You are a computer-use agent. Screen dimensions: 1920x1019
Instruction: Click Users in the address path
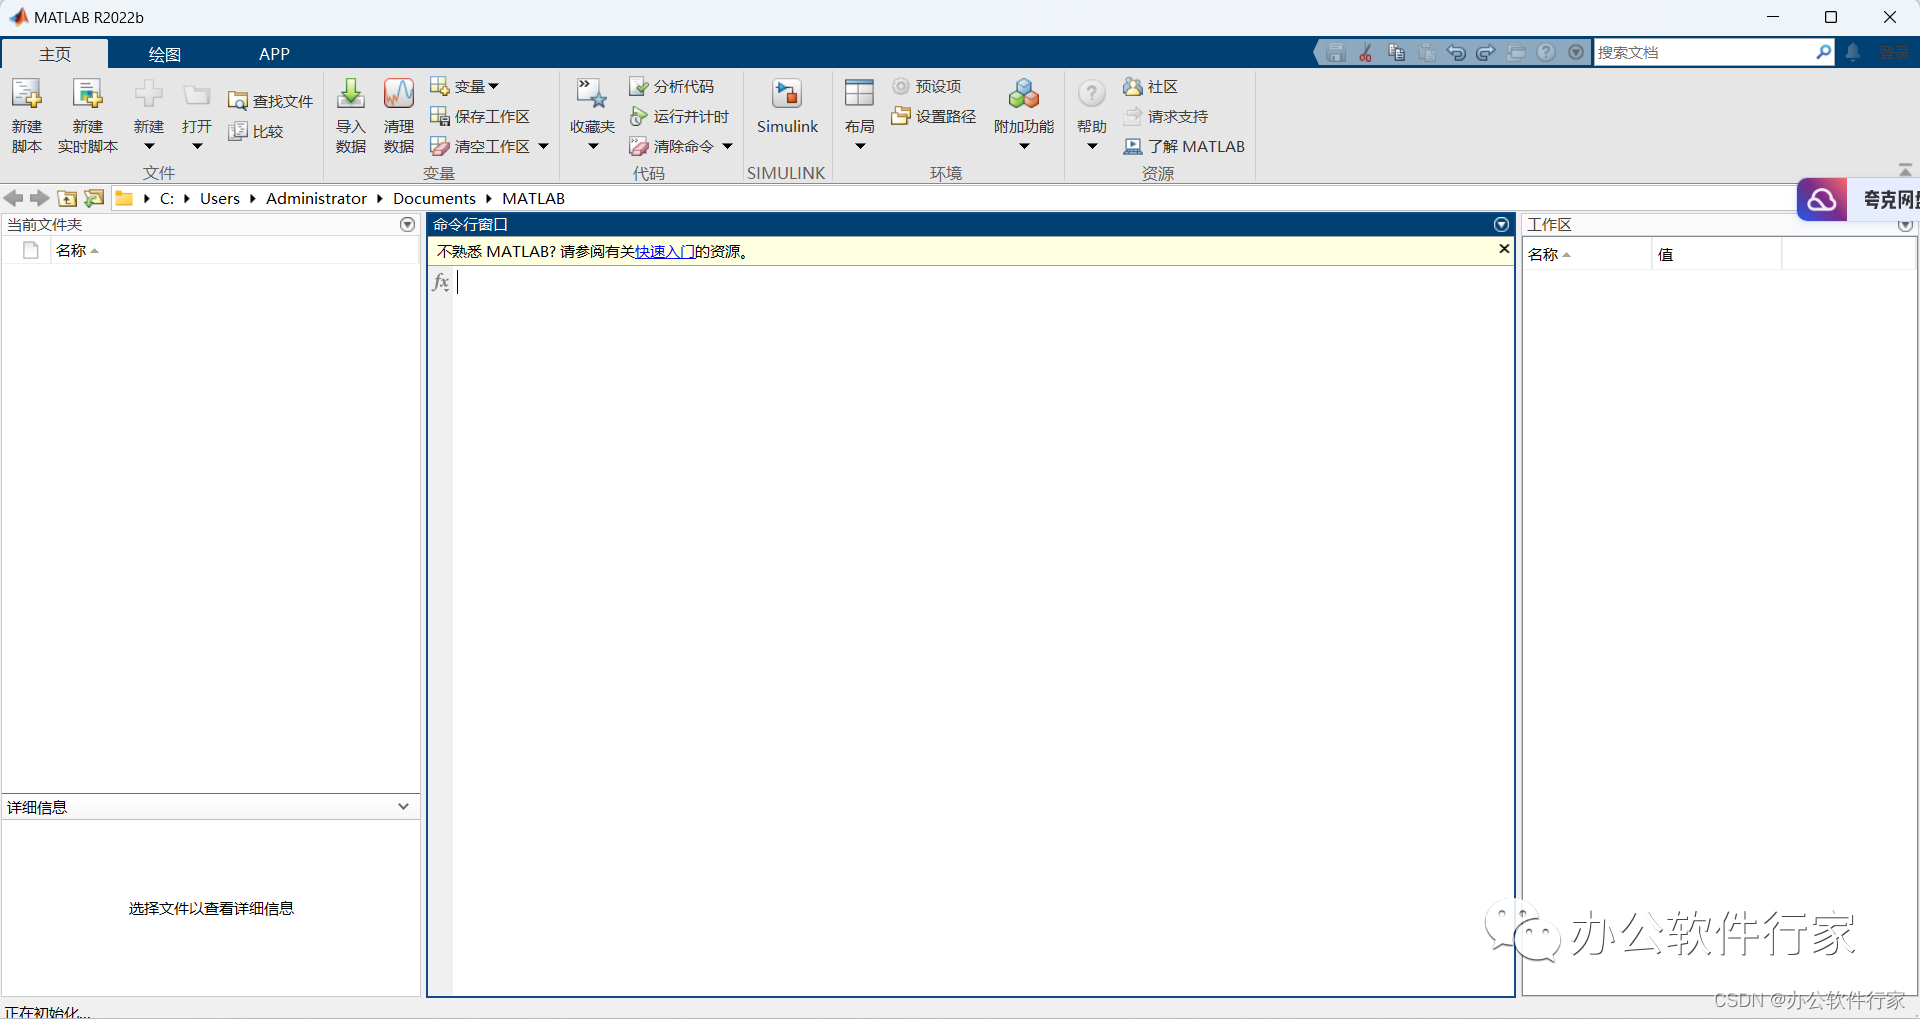click(x=220, y=198)
